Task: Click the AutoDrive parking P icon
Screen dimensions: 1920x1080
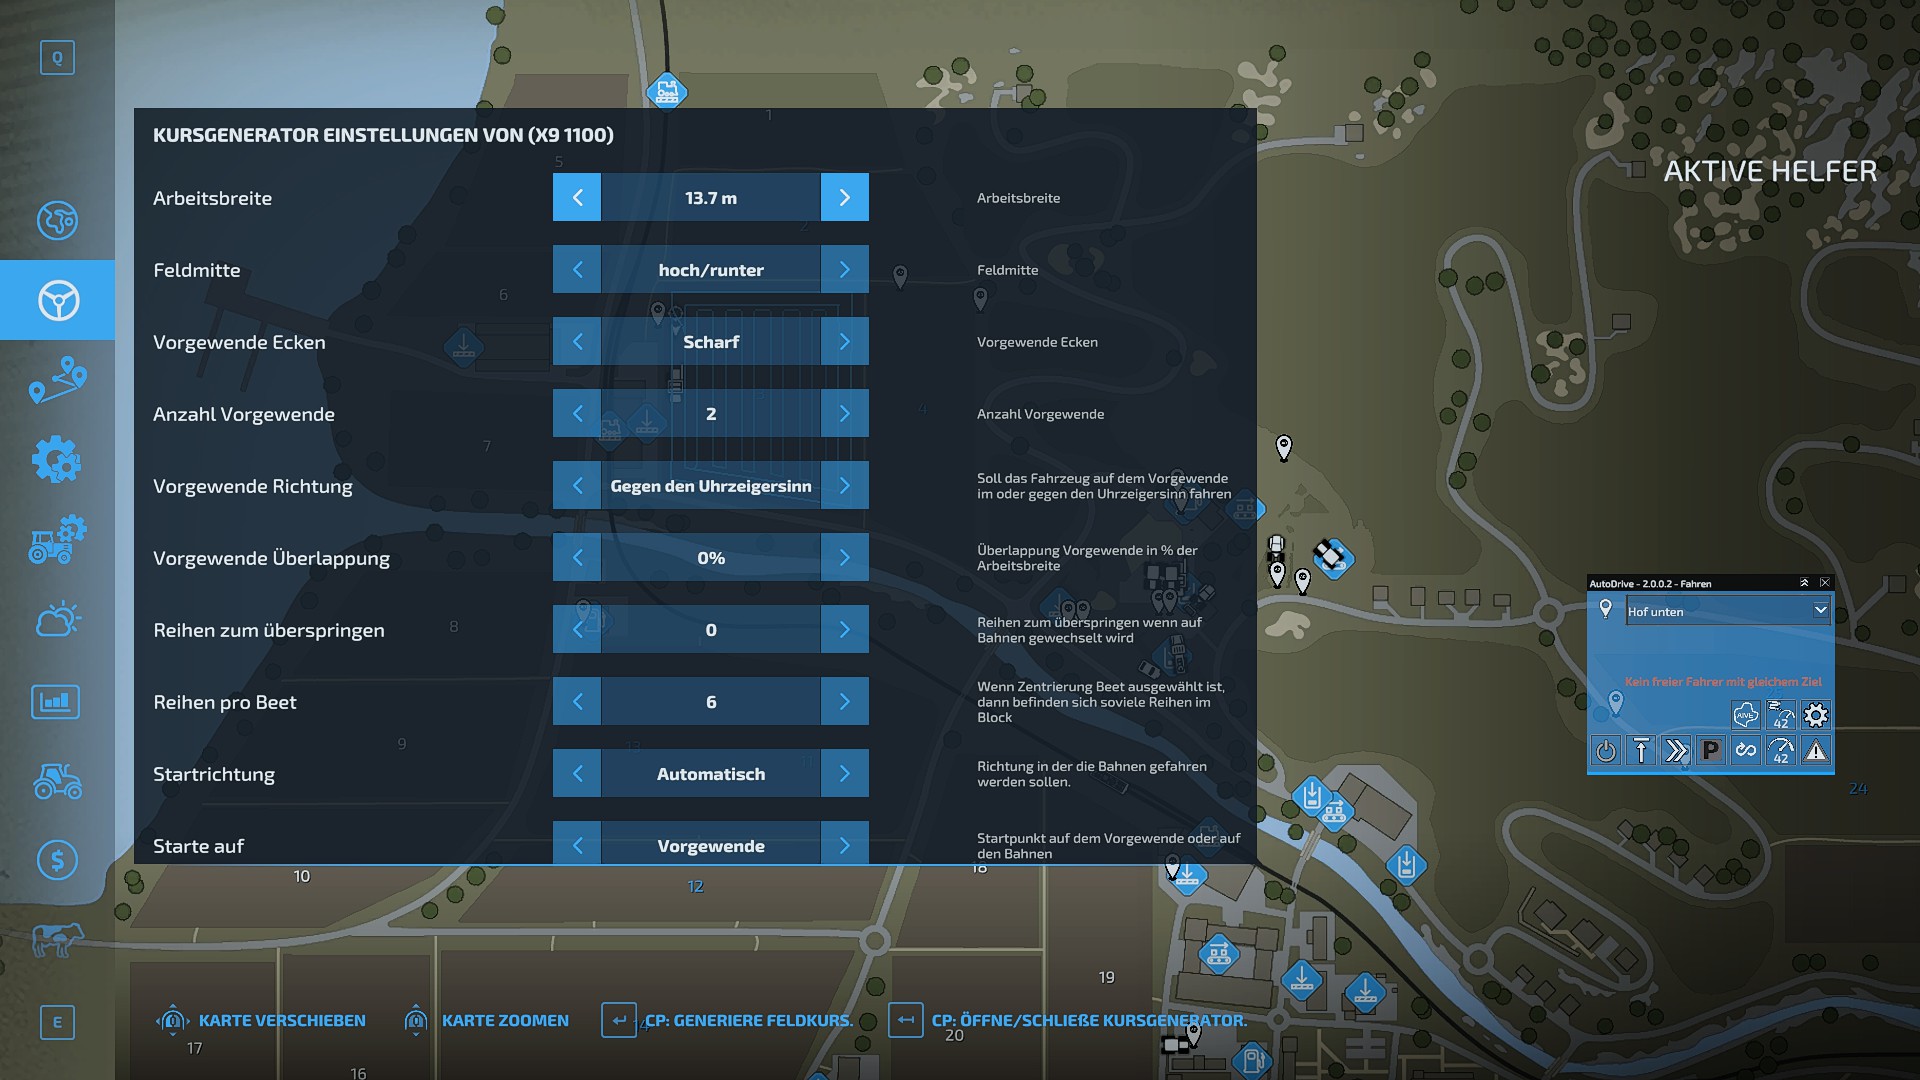Action: pos(1711,751)
